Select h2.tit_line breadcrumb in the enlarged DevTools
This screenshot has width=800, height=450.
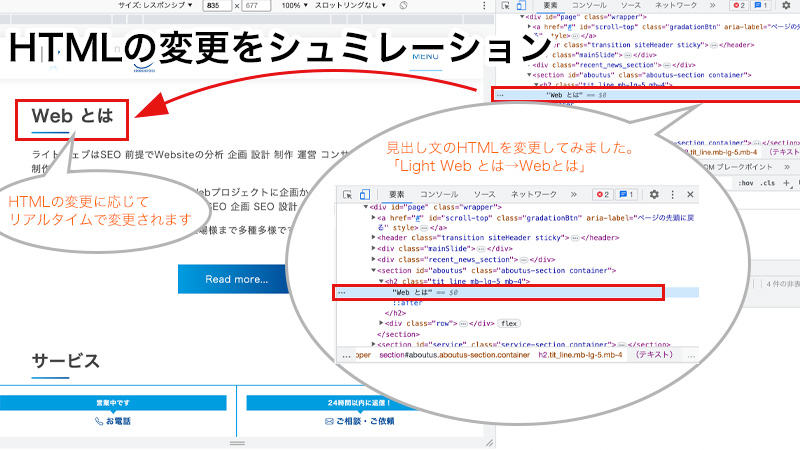tap(580, 355)
